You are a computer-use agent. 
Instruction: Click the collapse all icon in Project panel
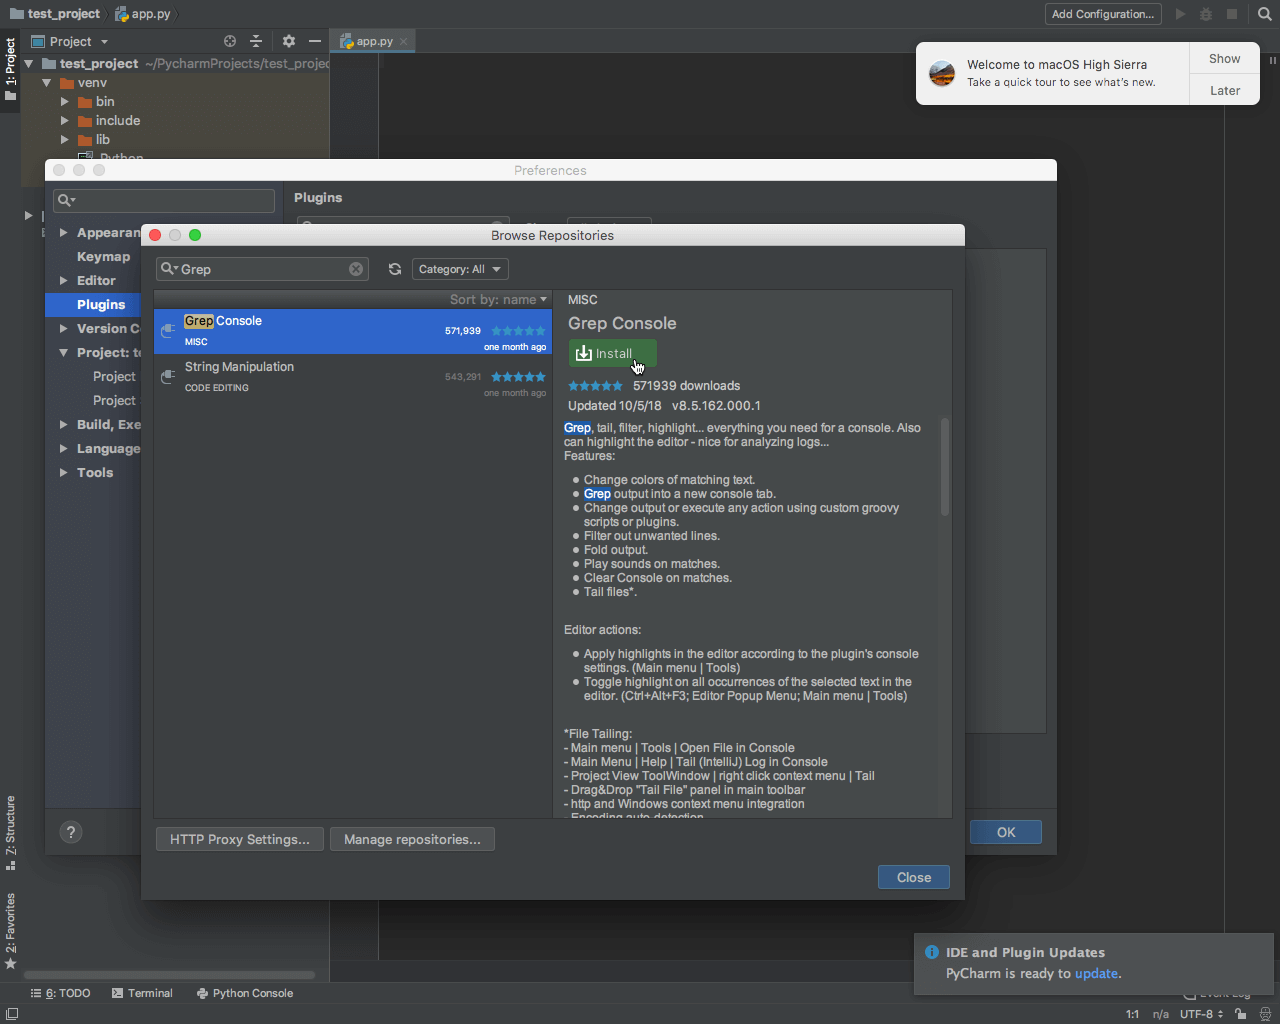[x=256, y=41]
